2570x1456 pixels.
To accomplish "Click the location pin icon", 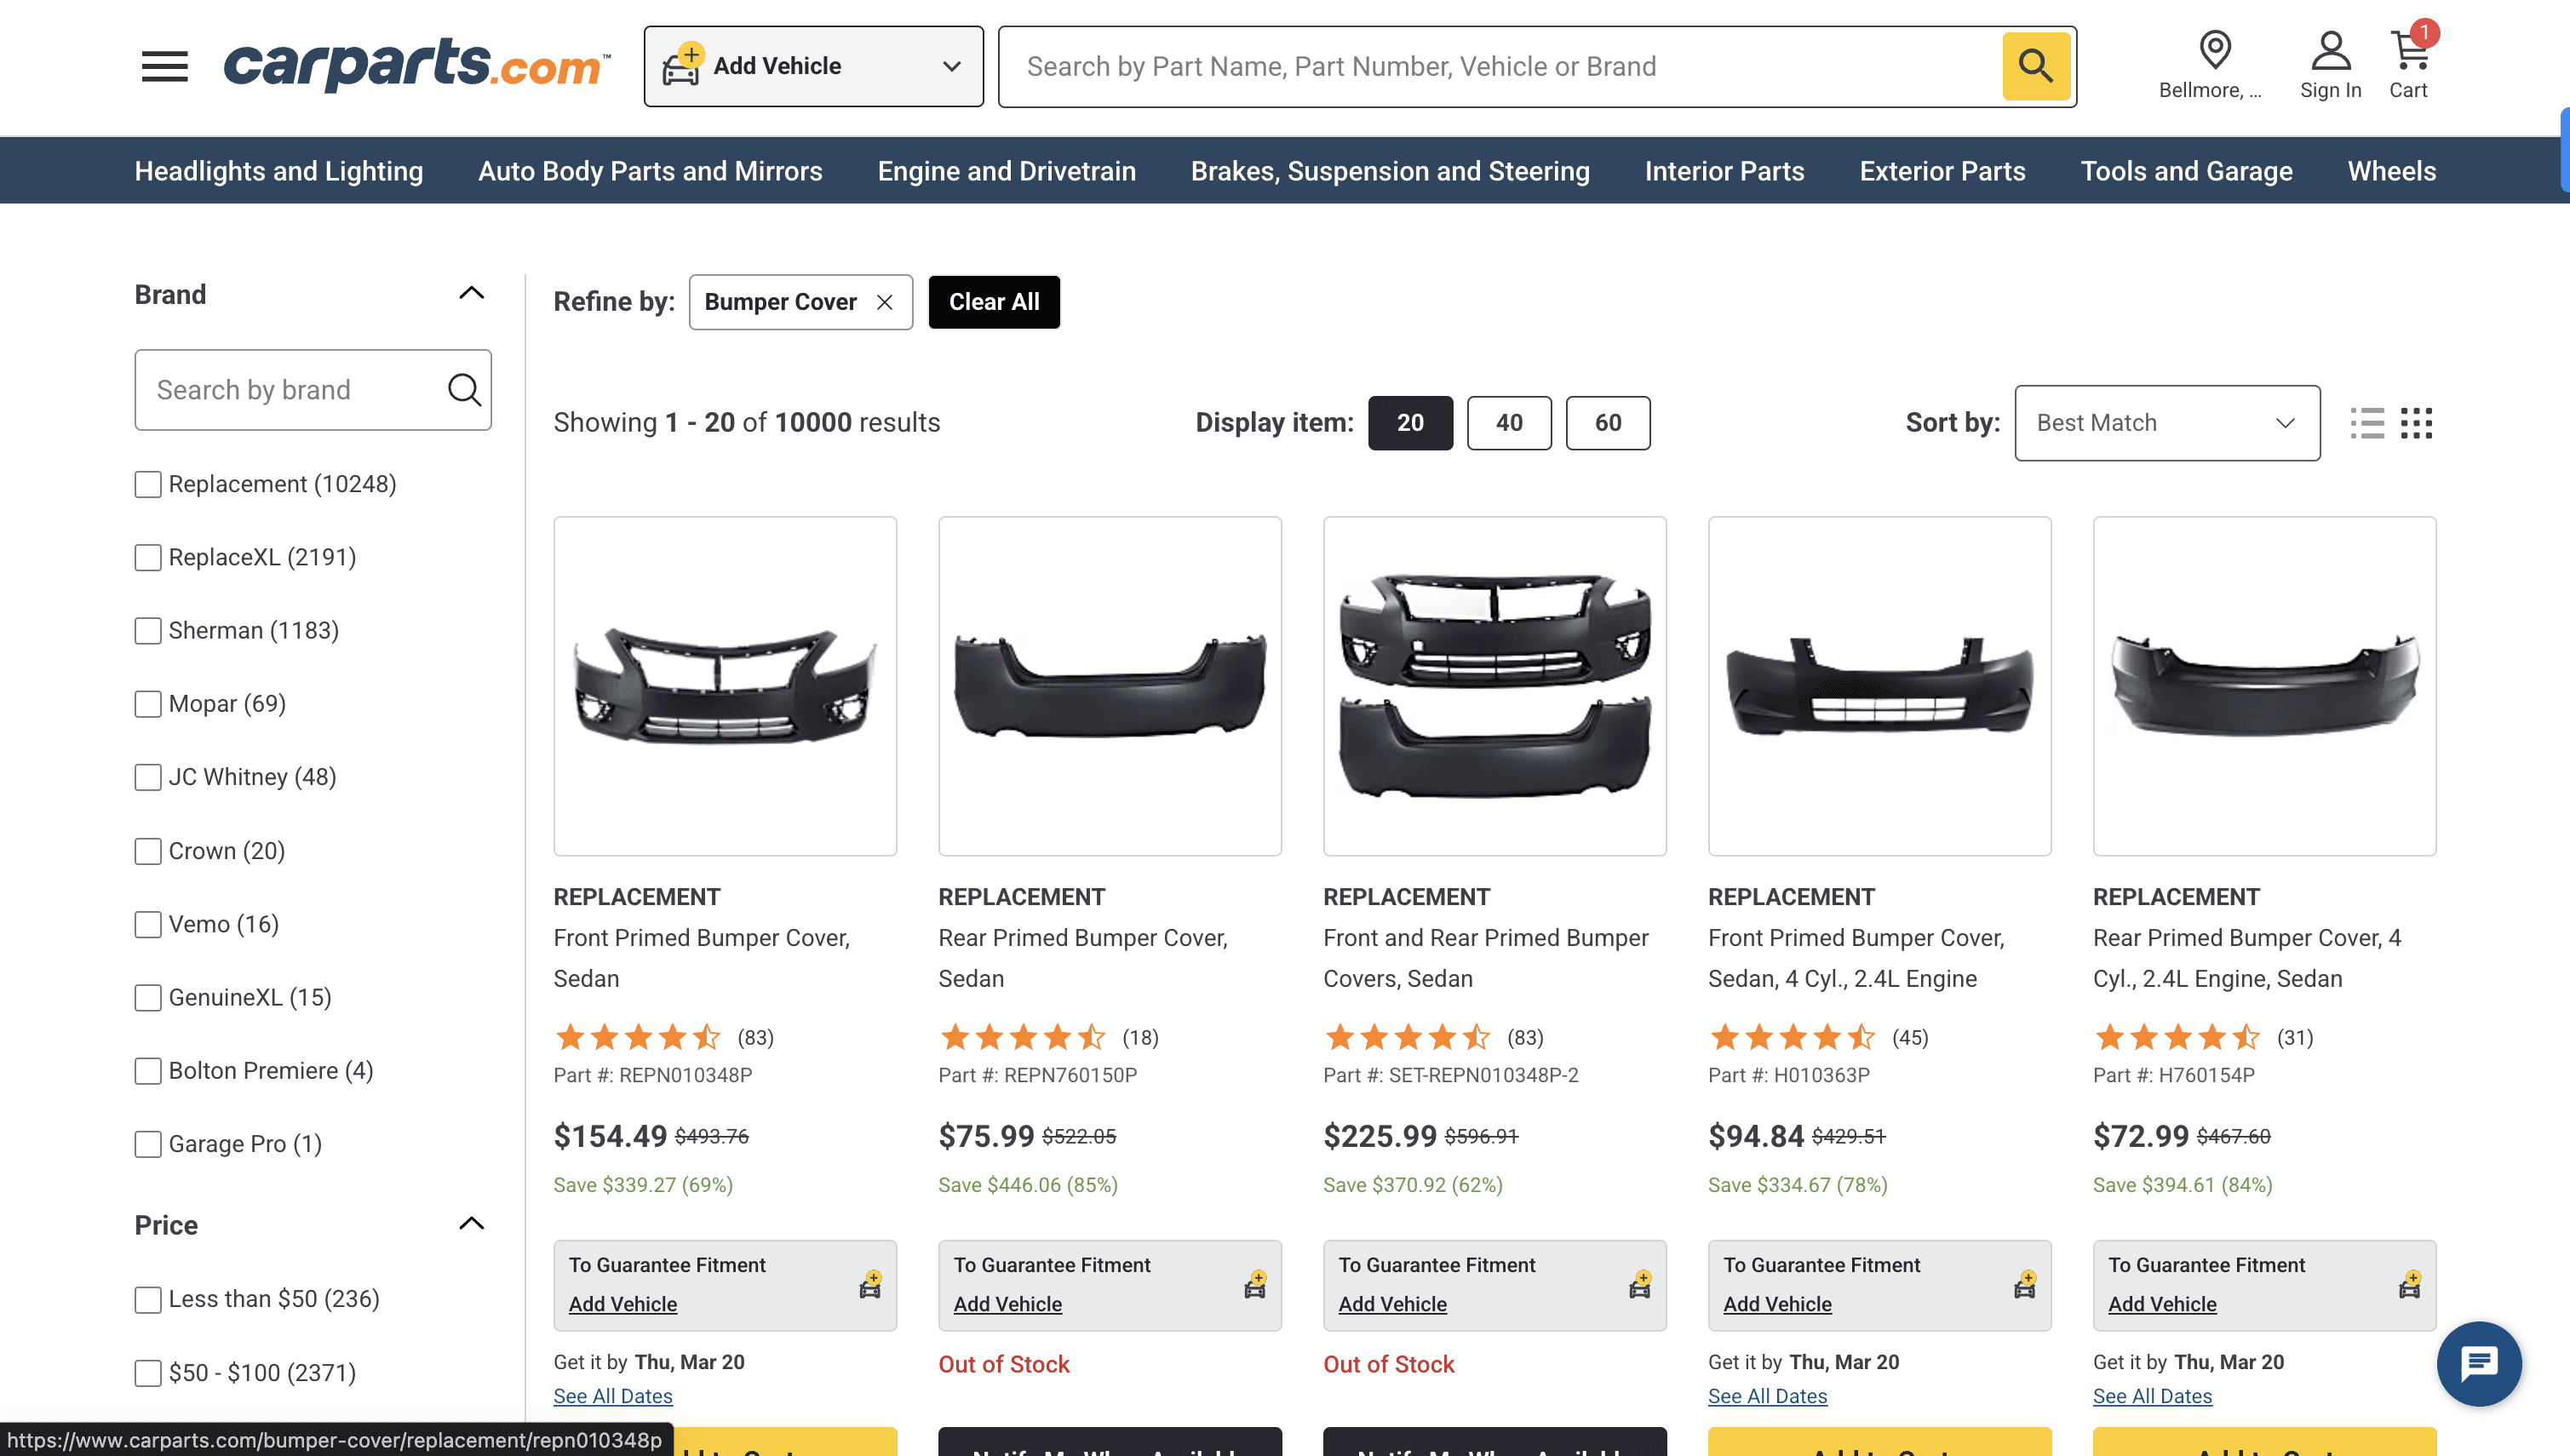I will click(2215, 49).
